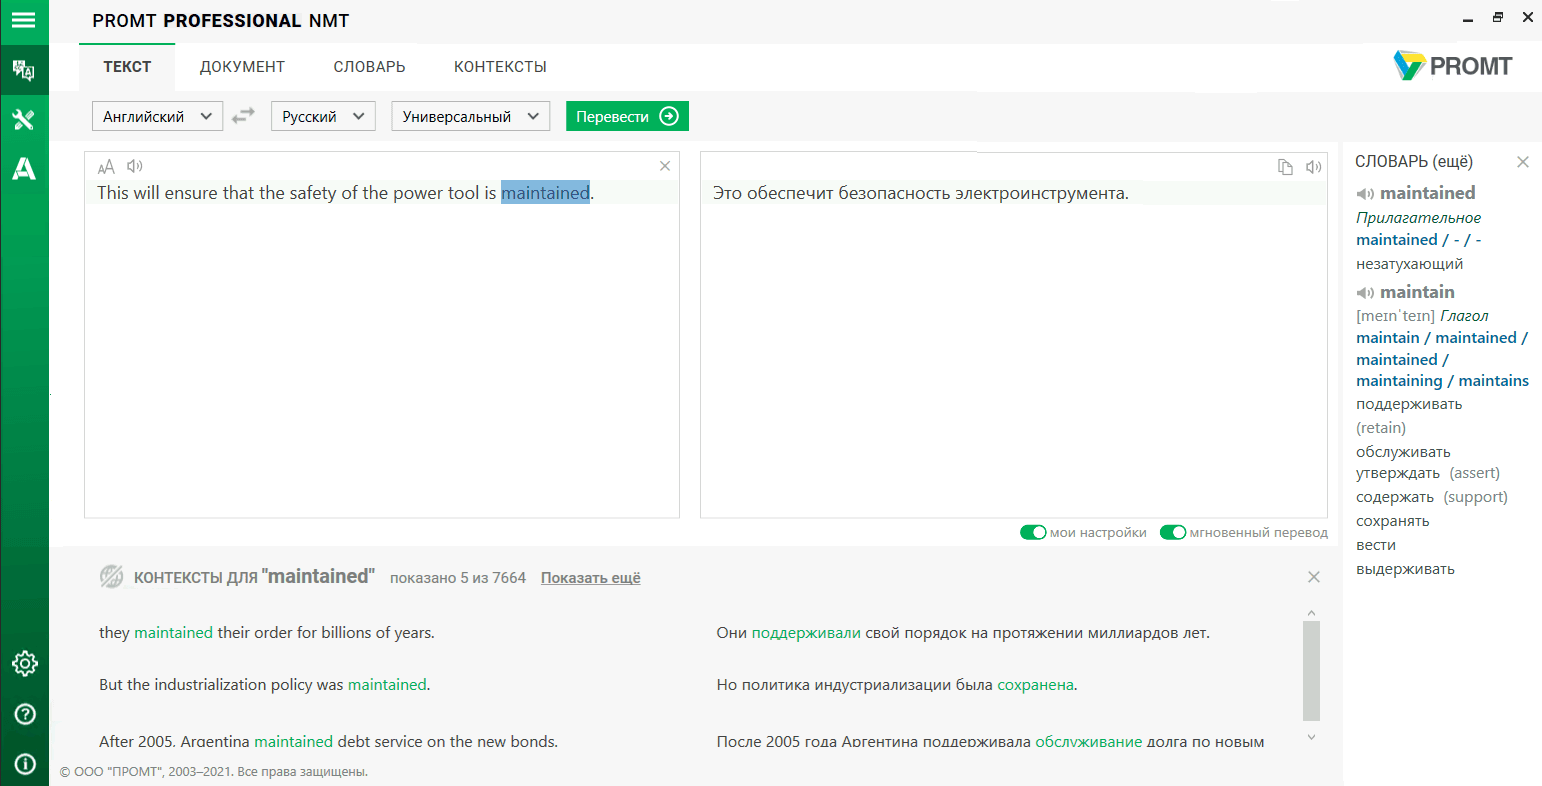Click the "Показать ещё" link
1542x786 pixels.
pos(590,578)
